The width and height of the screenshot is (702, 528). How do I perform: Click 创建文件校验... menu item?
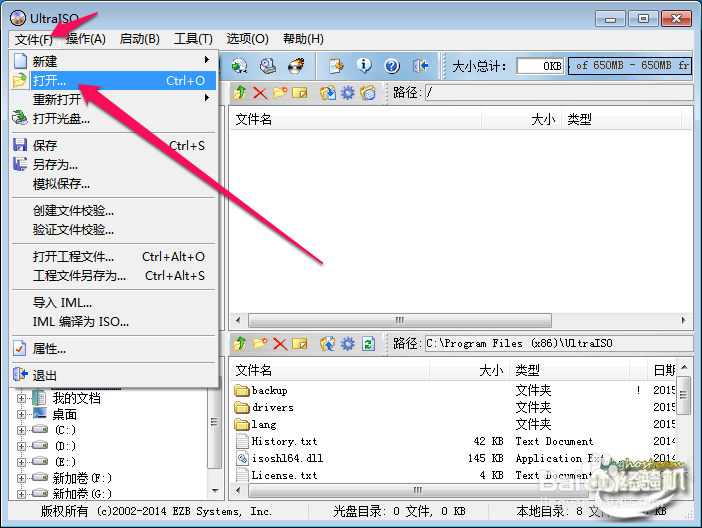click(74, 211)
